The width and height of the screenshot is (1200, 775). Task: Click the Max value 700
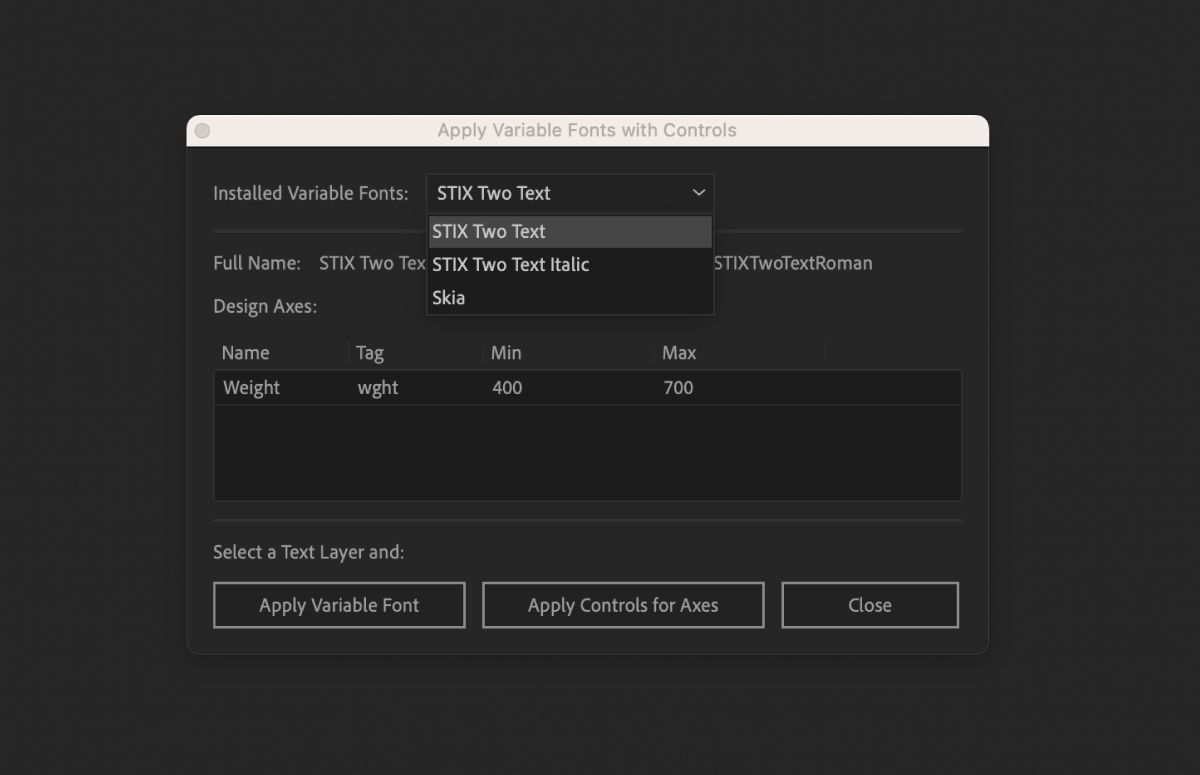click(x=678, y=387)
